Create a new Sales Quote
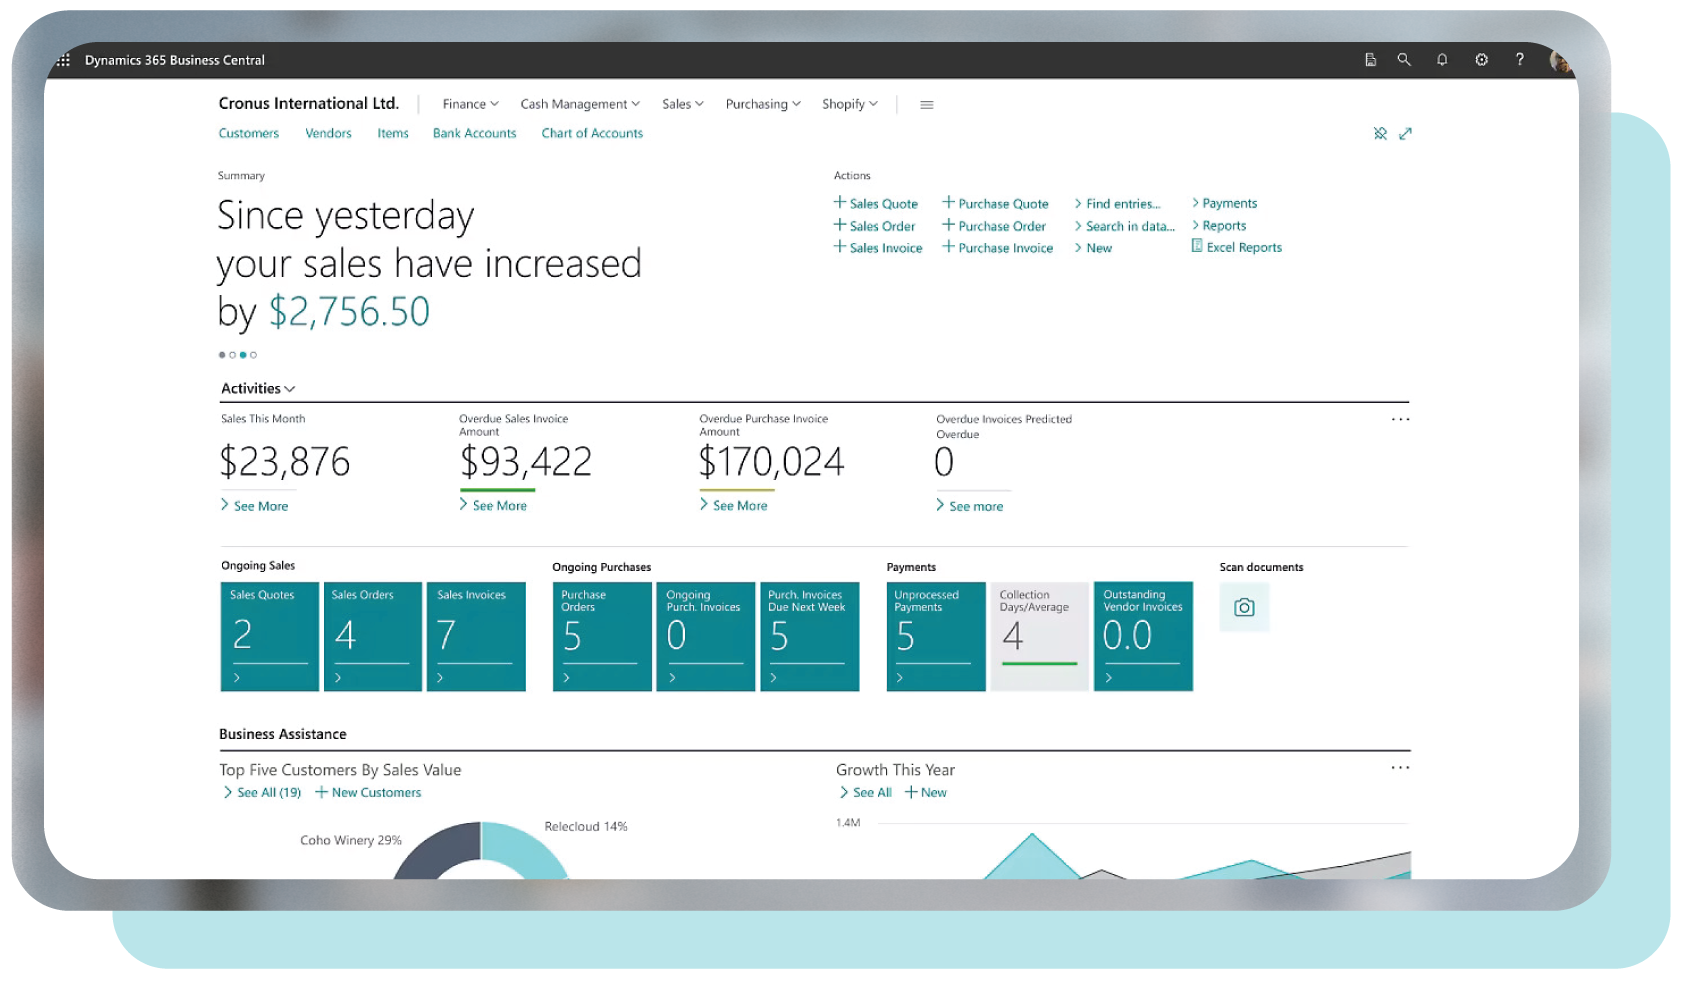Viewport: 1698px width, 991px height. pos(876,203)
